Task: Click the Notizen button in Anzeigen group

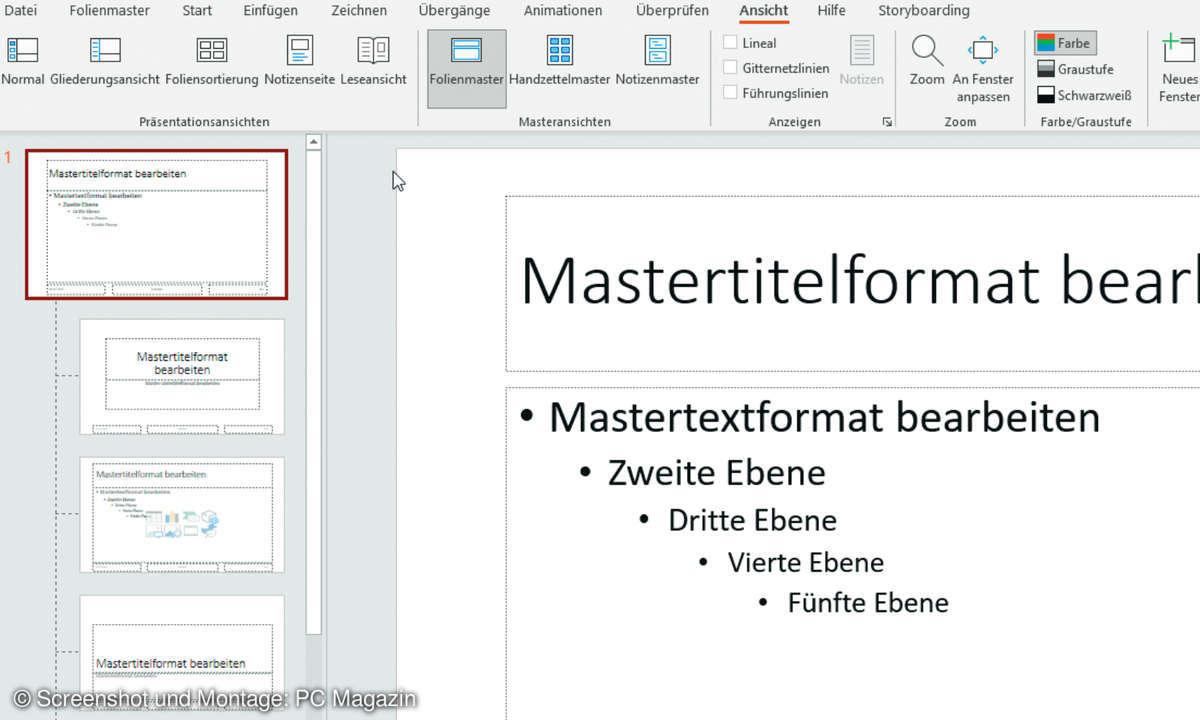Action: pos(861,62)
